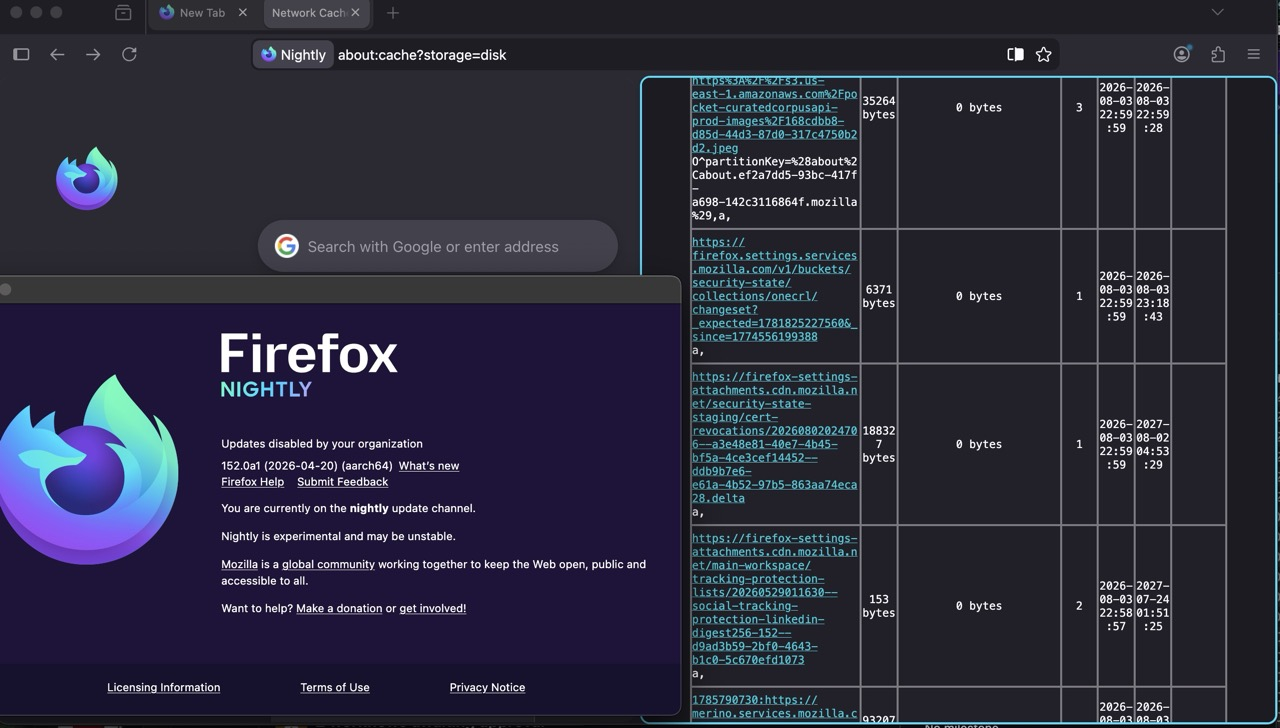The width and height of the screenshot is (1280, 728).
Task: Click the split view icon in address bar
Action: 1015,55
